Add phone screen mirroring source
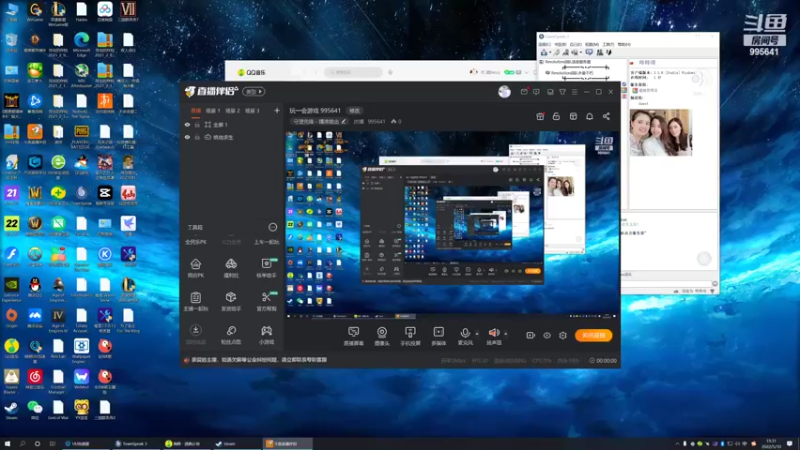 (x=410, y=336)
